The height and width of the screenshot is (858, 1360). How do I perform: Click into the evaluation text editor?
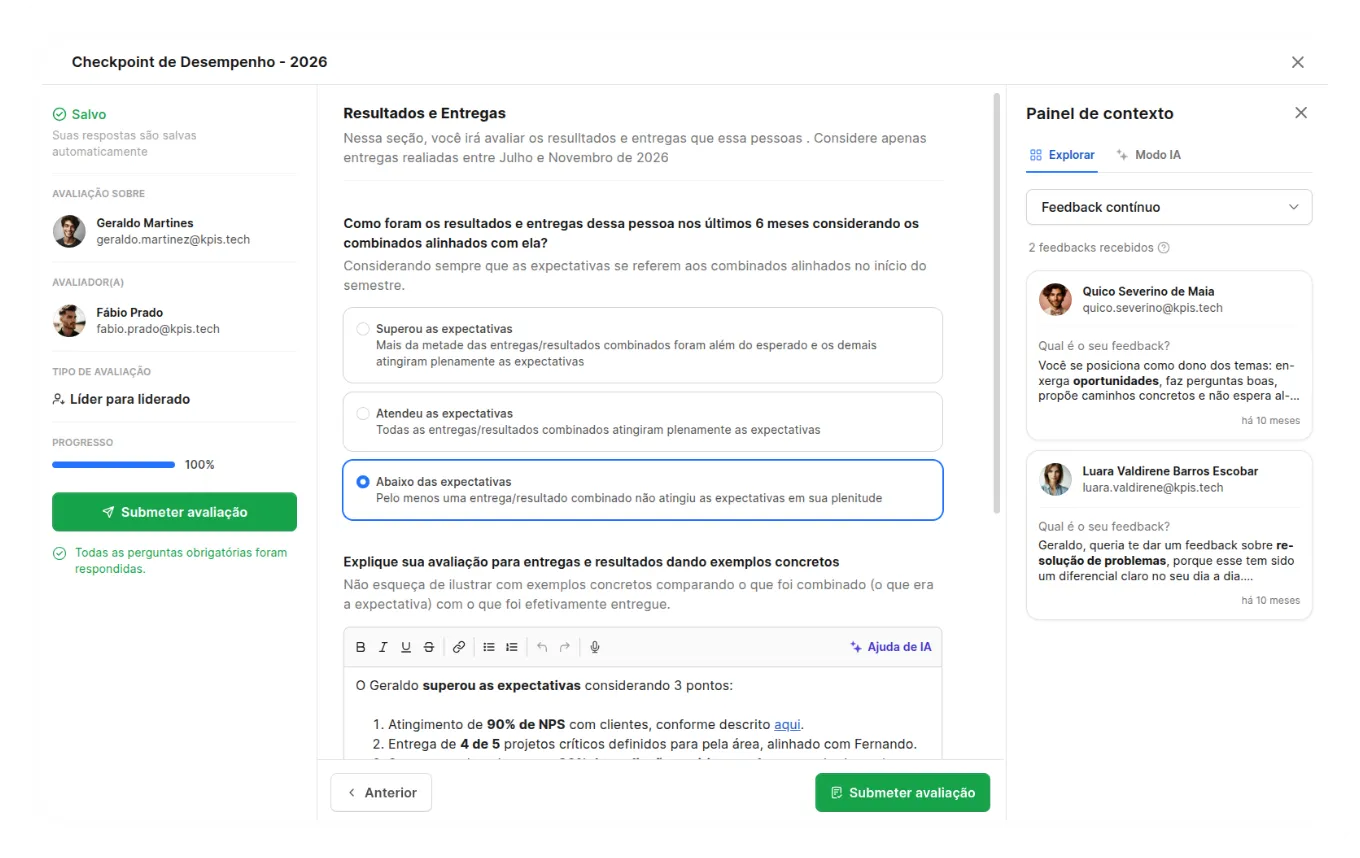pos(642,714)
